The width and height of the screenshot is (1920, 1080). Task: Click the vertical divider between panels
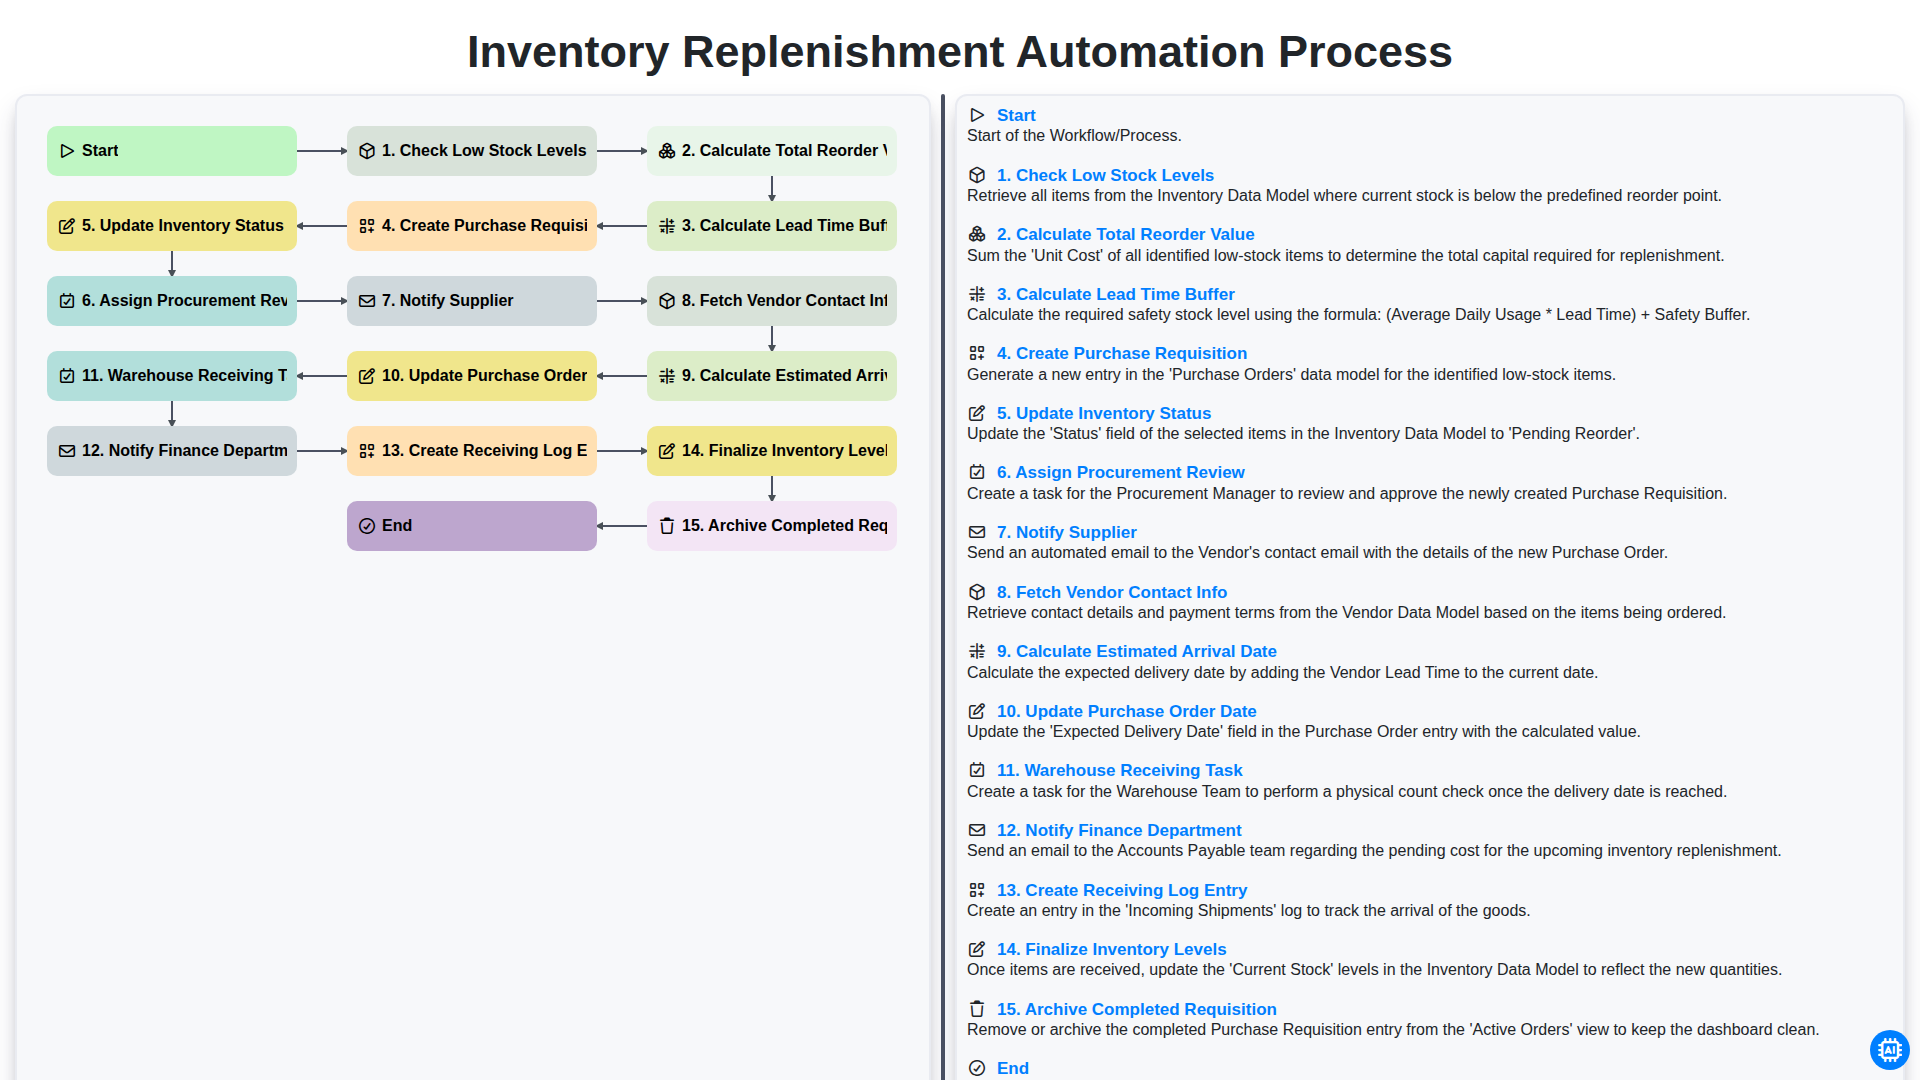pyautogui.click(x=943, y=587)
